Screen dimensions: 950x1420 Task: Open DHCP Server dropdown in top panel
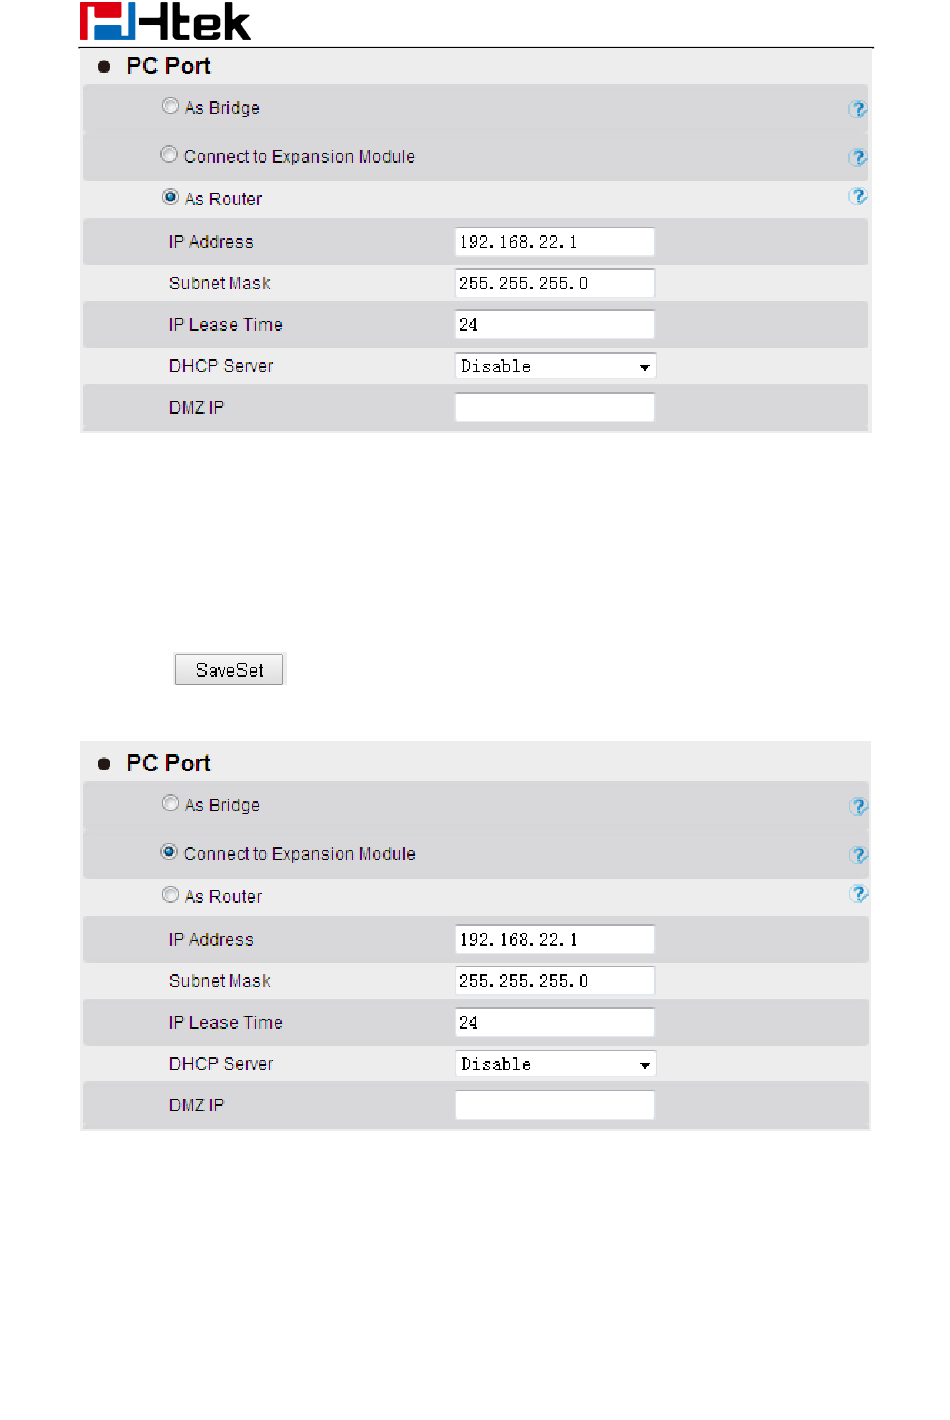tap(555, 366)
